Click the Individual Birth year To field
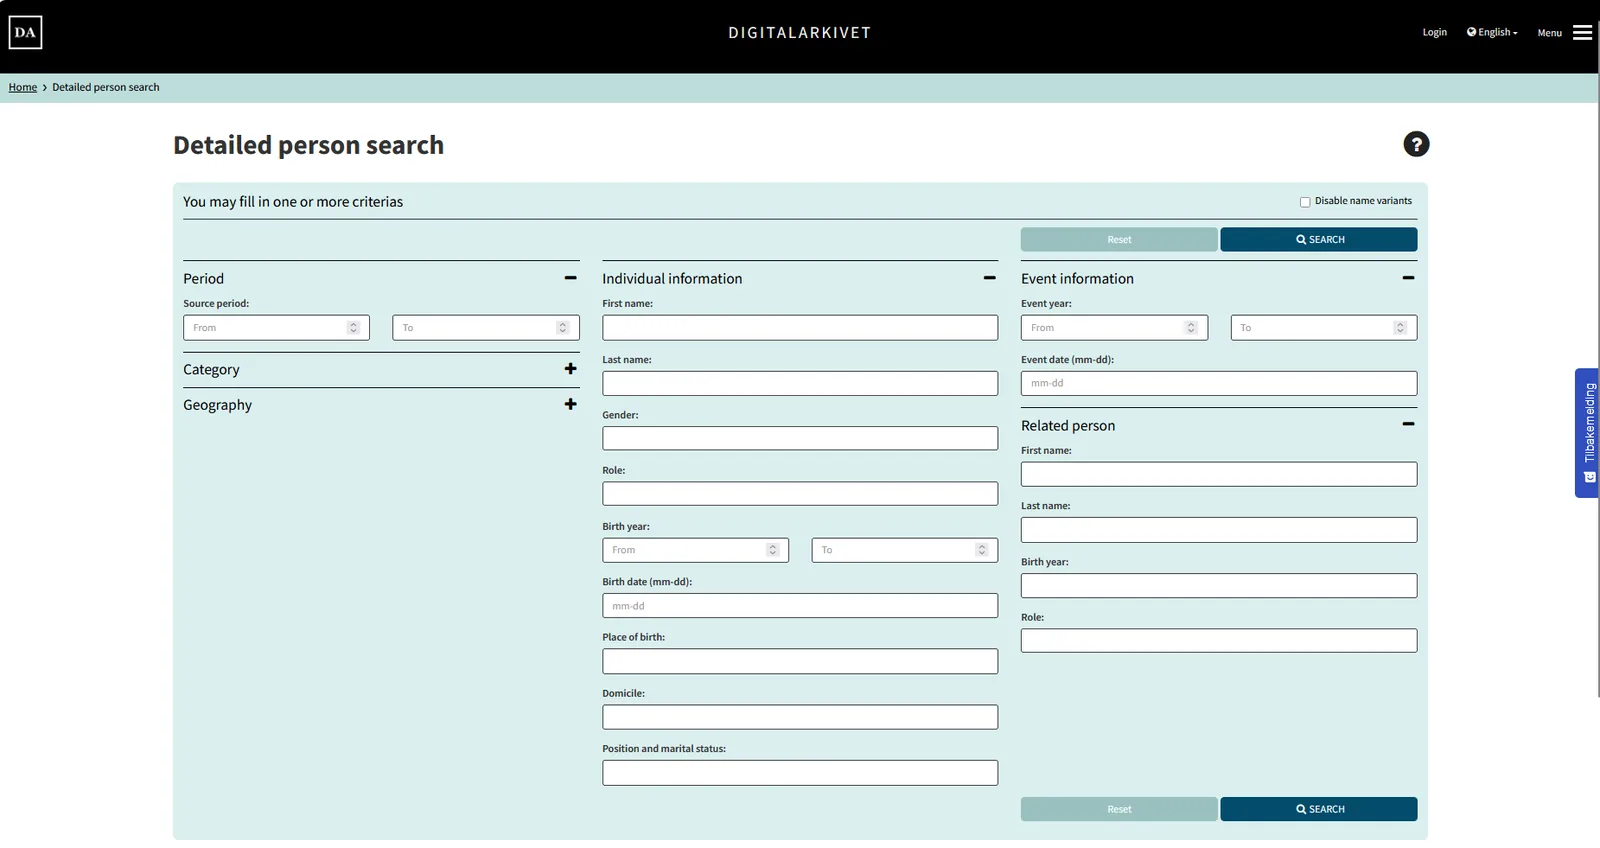Viewport: 1600px width, 848px height. pos(905,550)
